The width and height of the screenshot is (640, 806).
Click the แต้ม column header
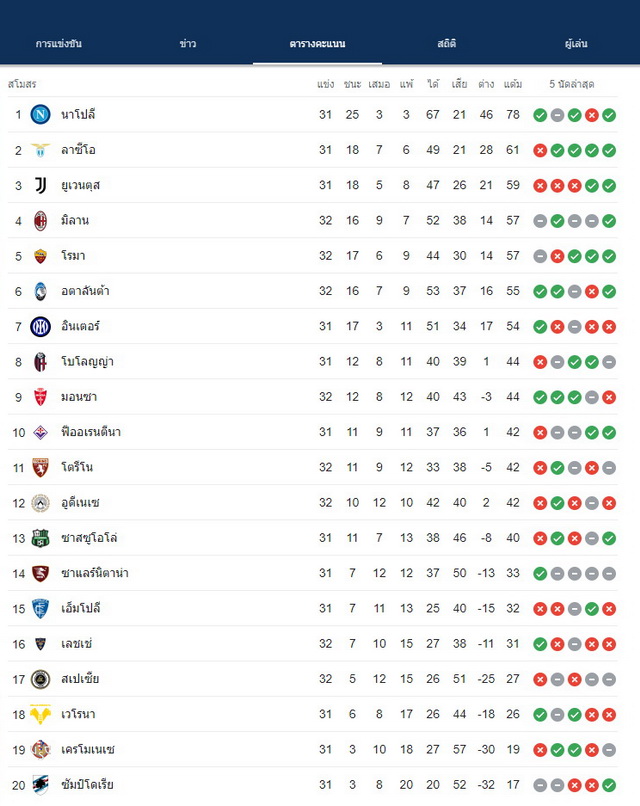pyautogui.click(x=513, y=84)
